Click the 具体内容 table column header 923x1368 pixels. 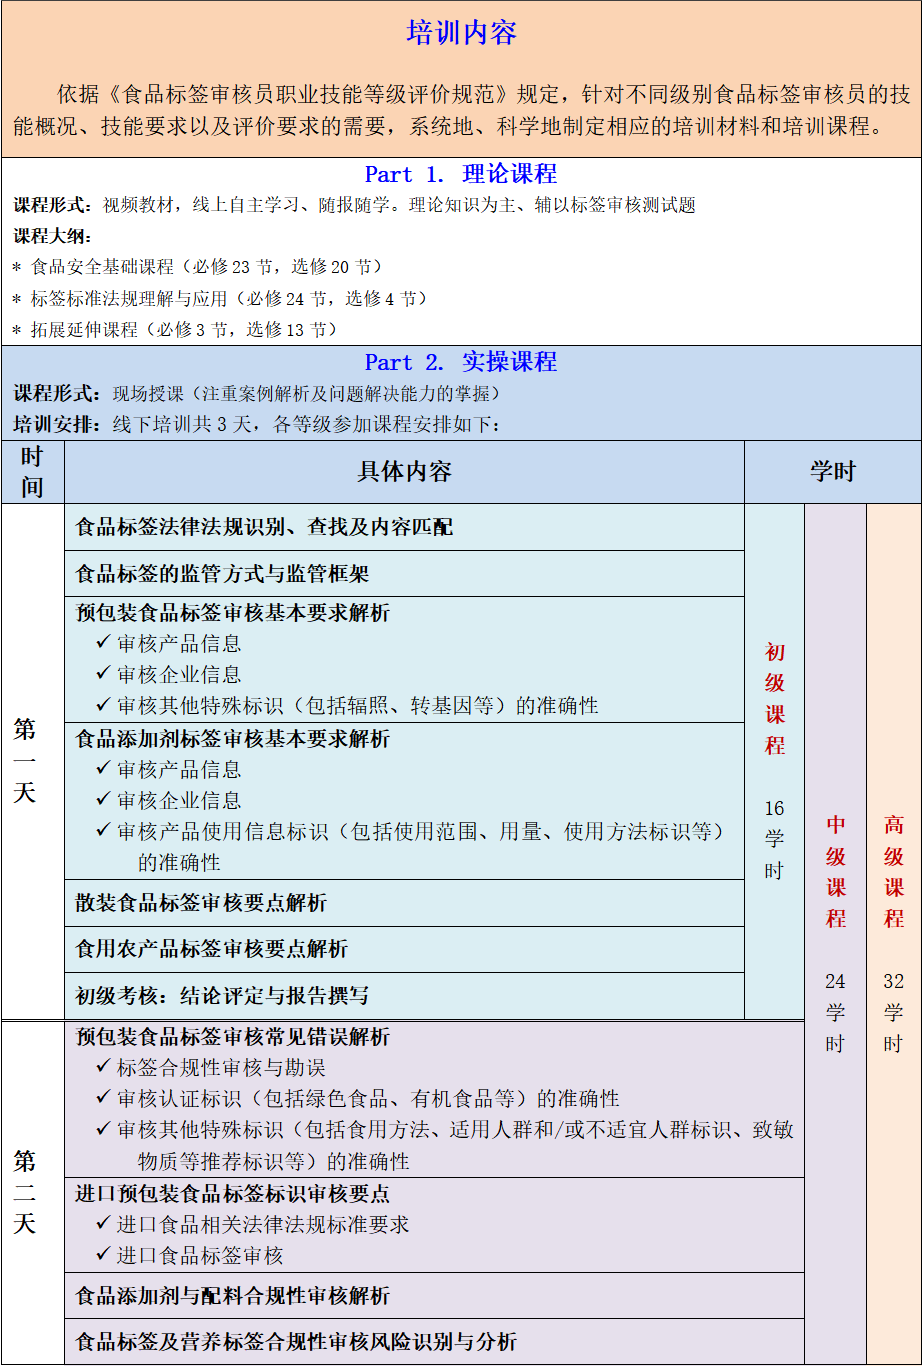tap(404, 472)
